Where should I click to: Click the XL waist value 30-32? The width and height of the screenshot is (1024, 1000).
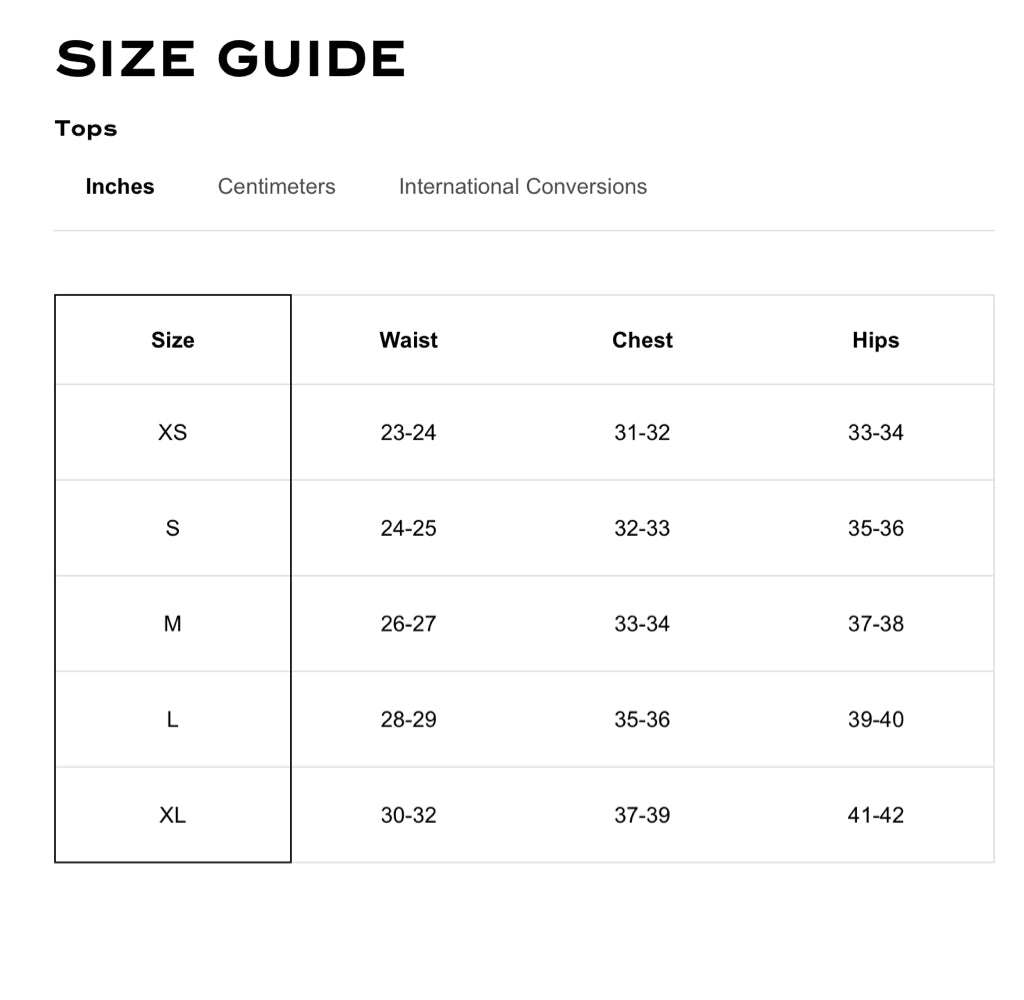point(408,815)
